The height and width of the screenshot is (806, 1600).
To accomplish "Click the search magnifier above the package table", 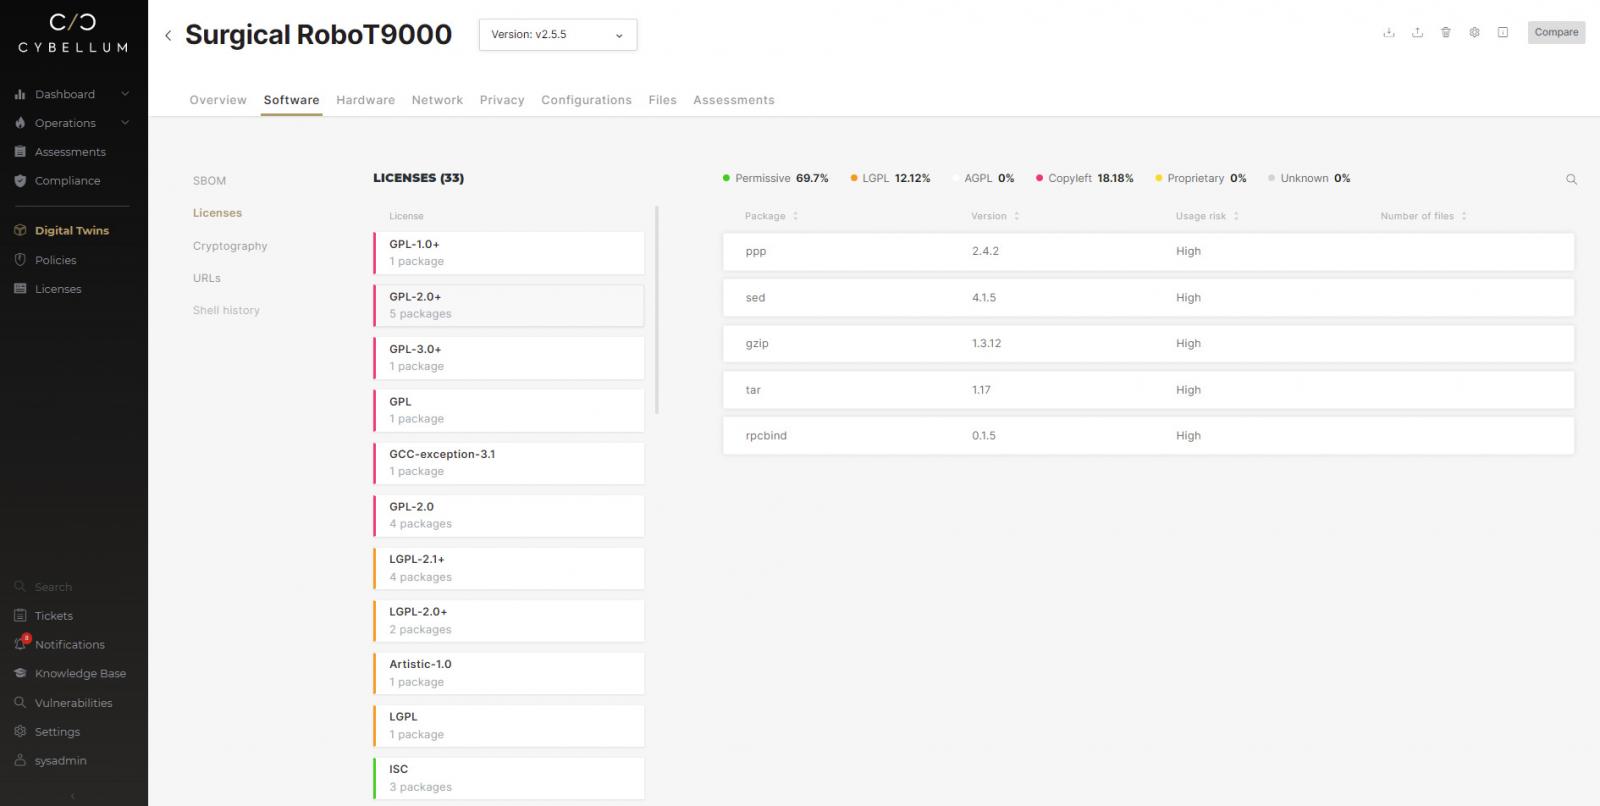I will coord(1571,179).
